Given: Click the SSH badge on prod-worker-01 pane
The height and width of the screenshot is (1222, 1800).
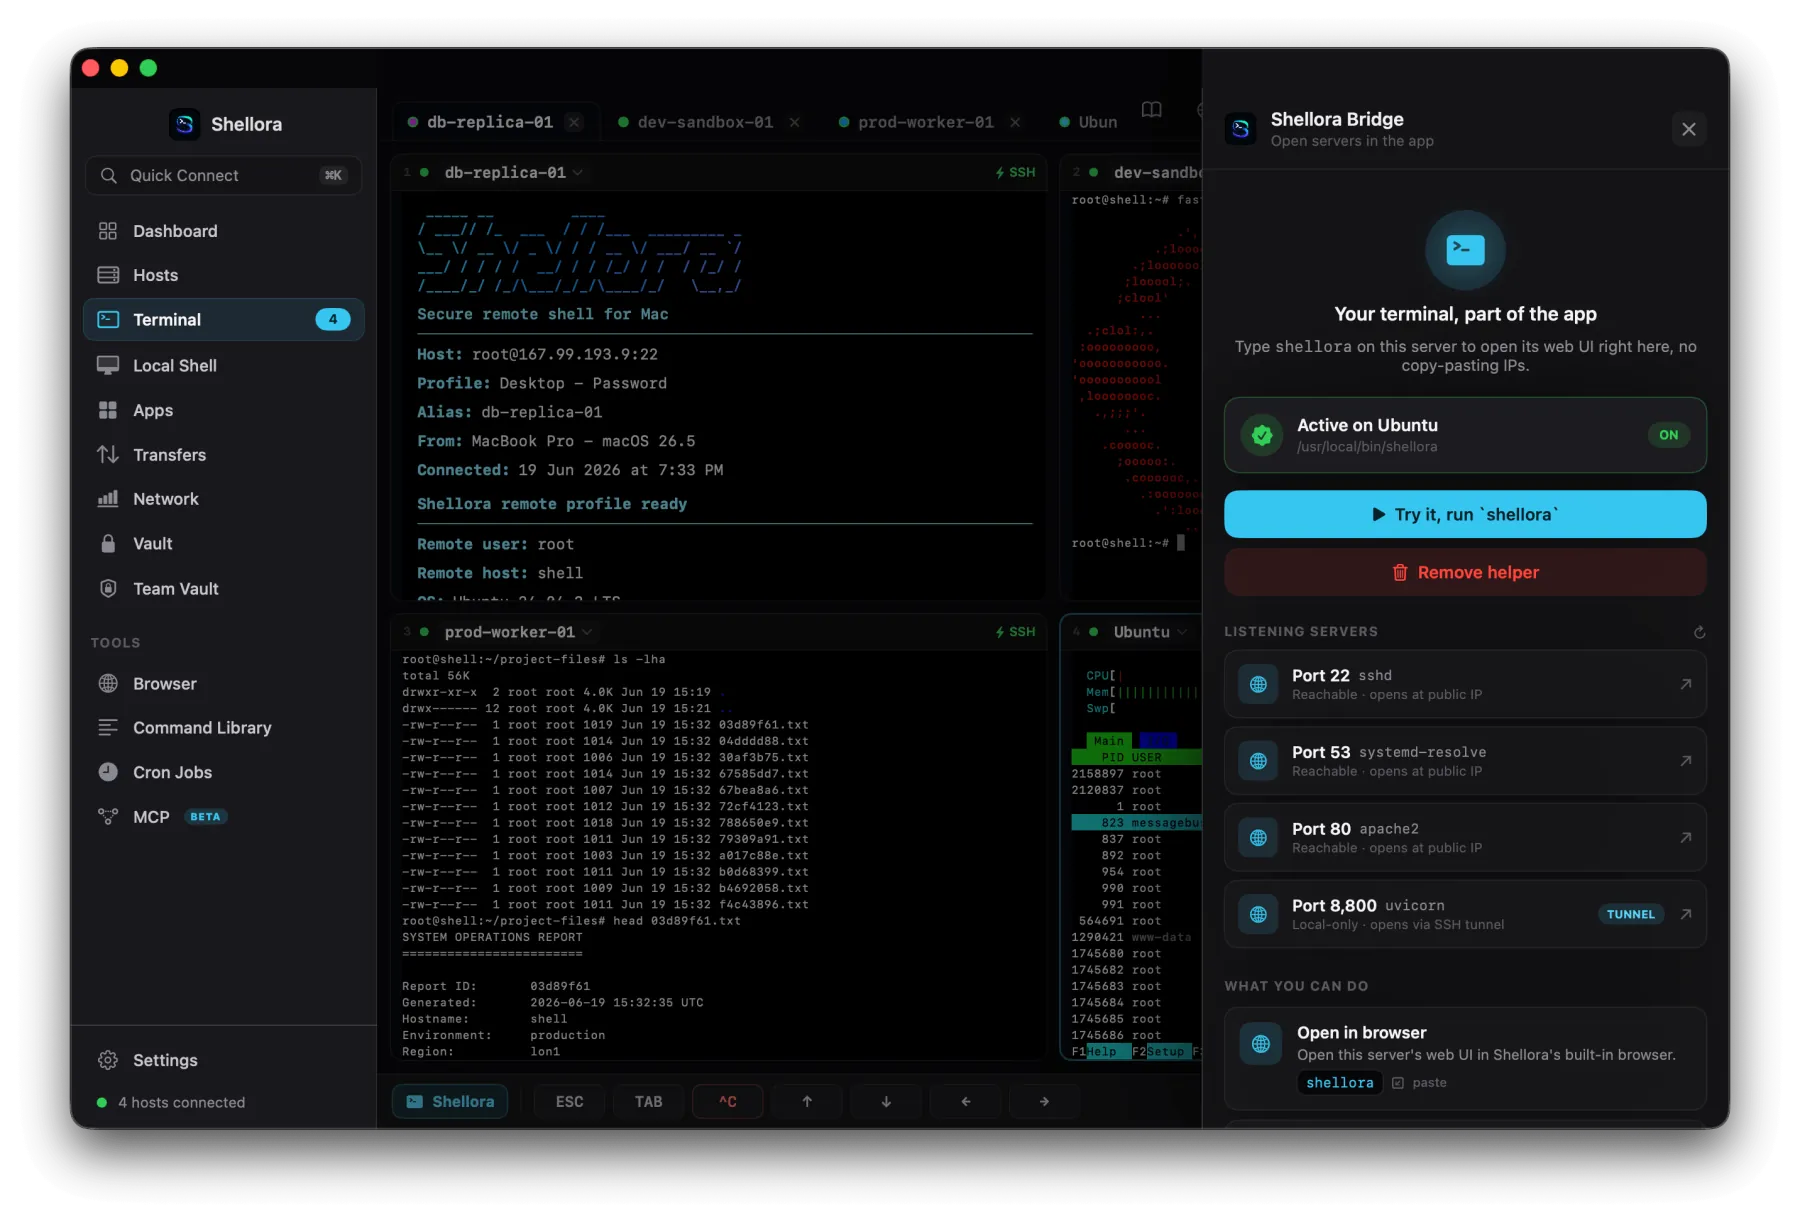Looking at the screenshot, I should pyautogui.click(x=1016, y=632).
